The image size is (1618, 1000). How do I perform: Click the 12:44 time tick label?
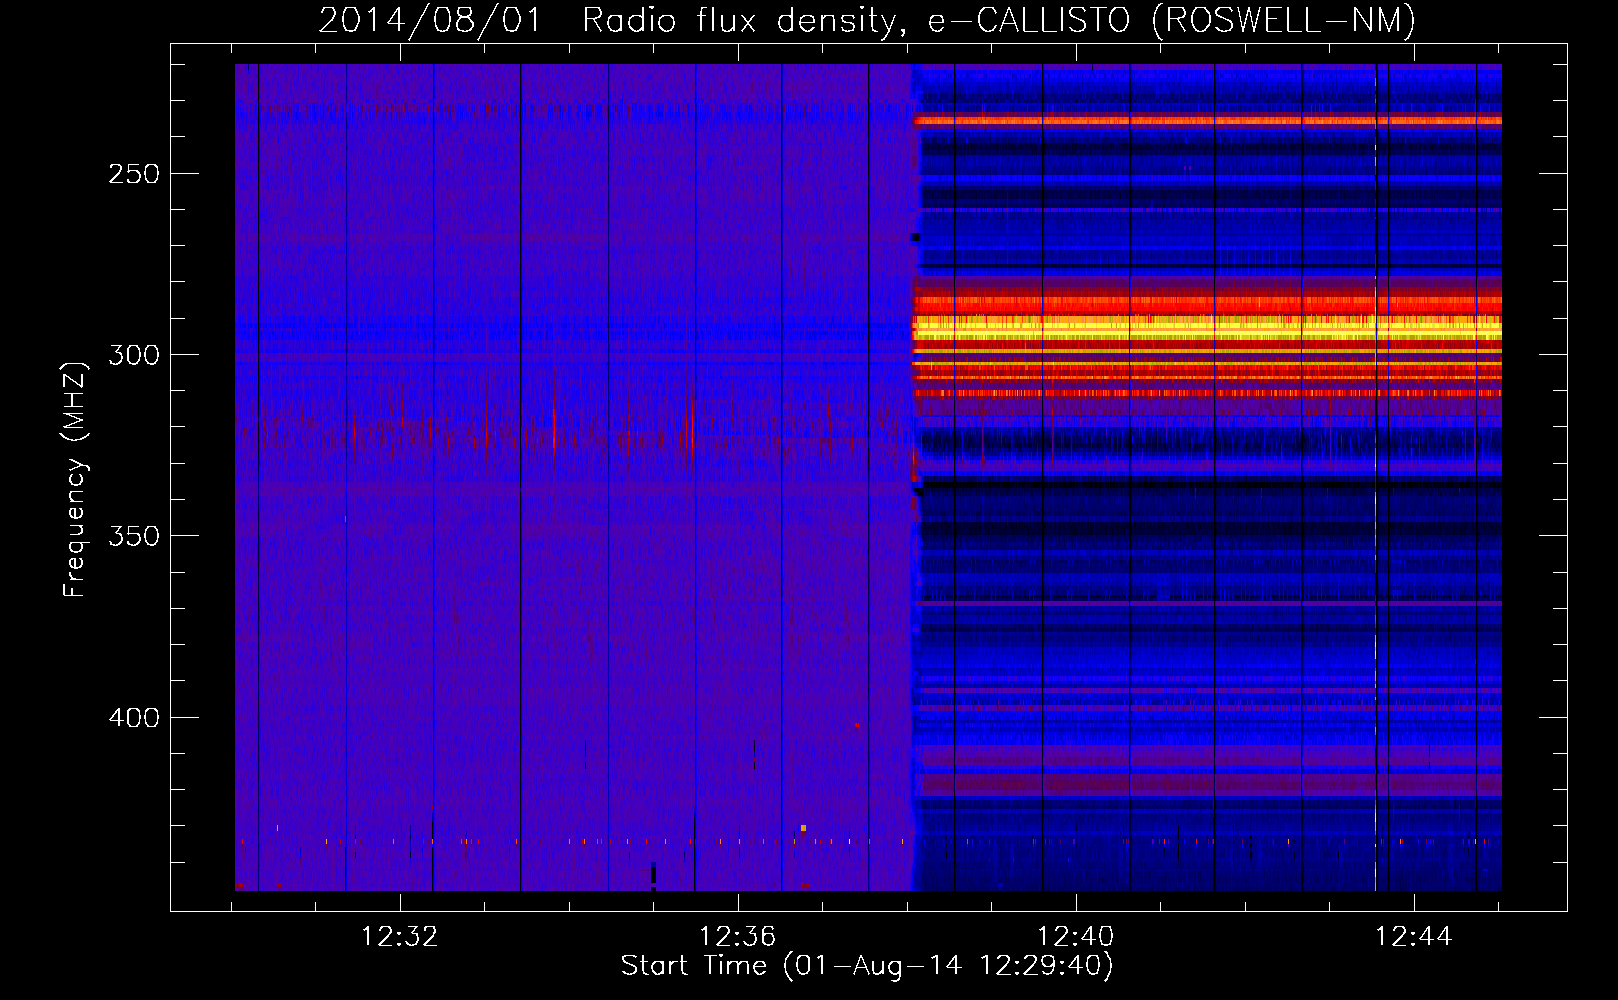[1414, 937]
